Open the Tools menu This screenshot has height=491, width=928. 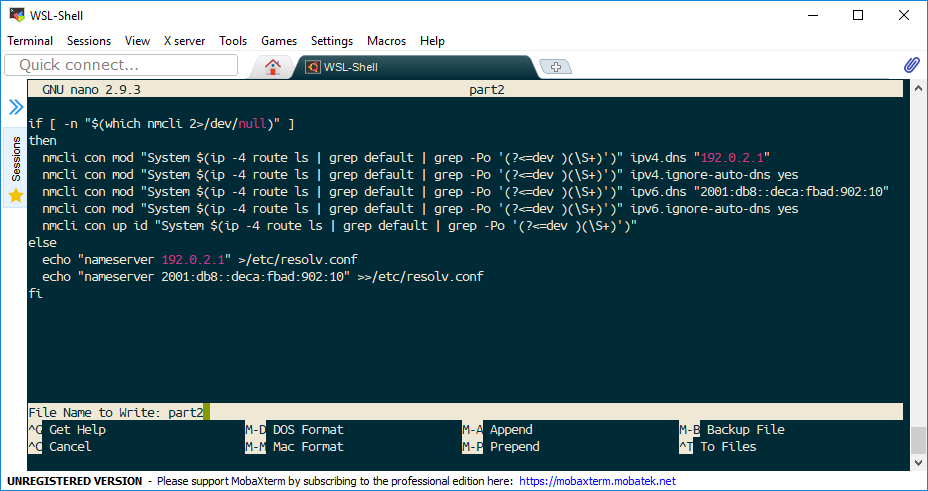(233, 41)
